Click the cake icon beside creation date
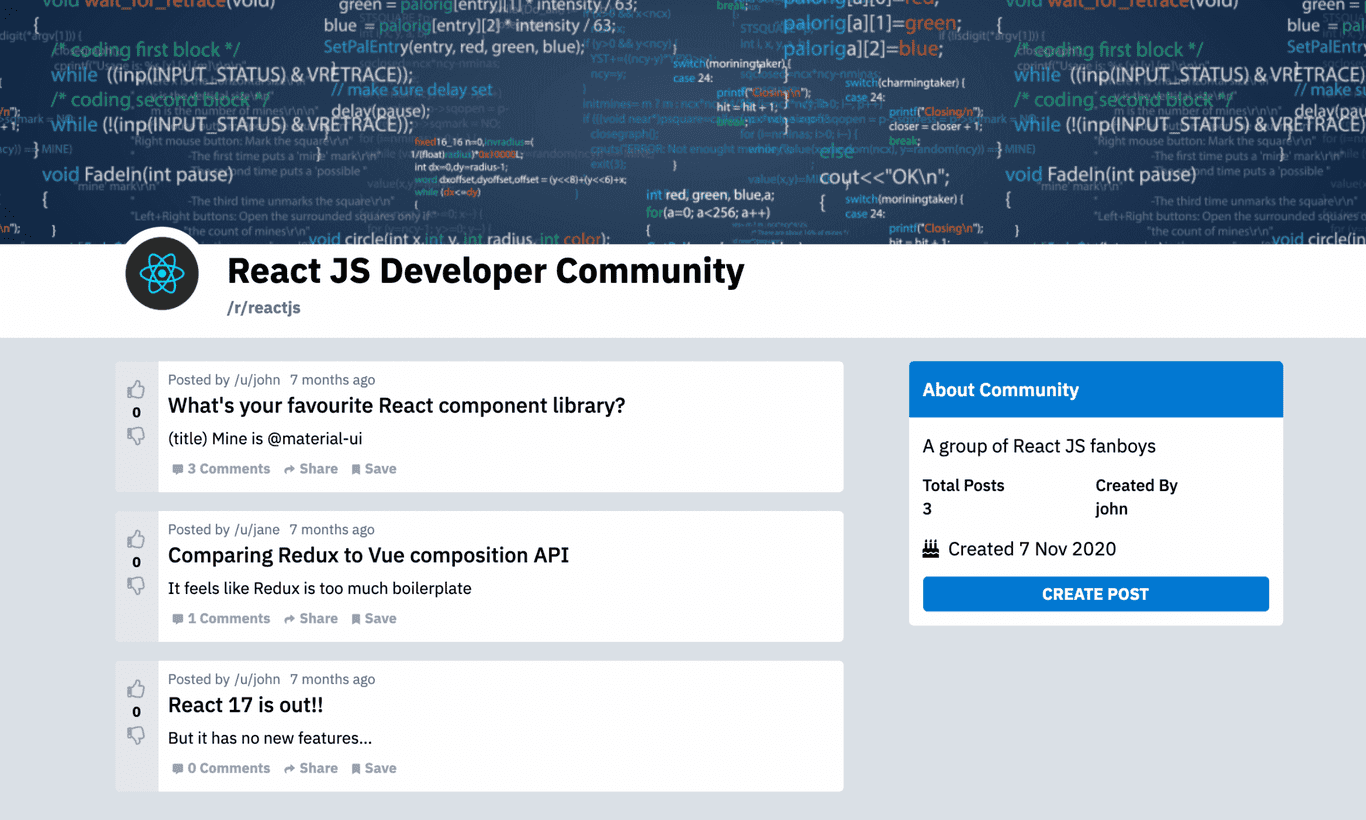Viewport: 1366px width, 820px height. (x=930, y=547)
